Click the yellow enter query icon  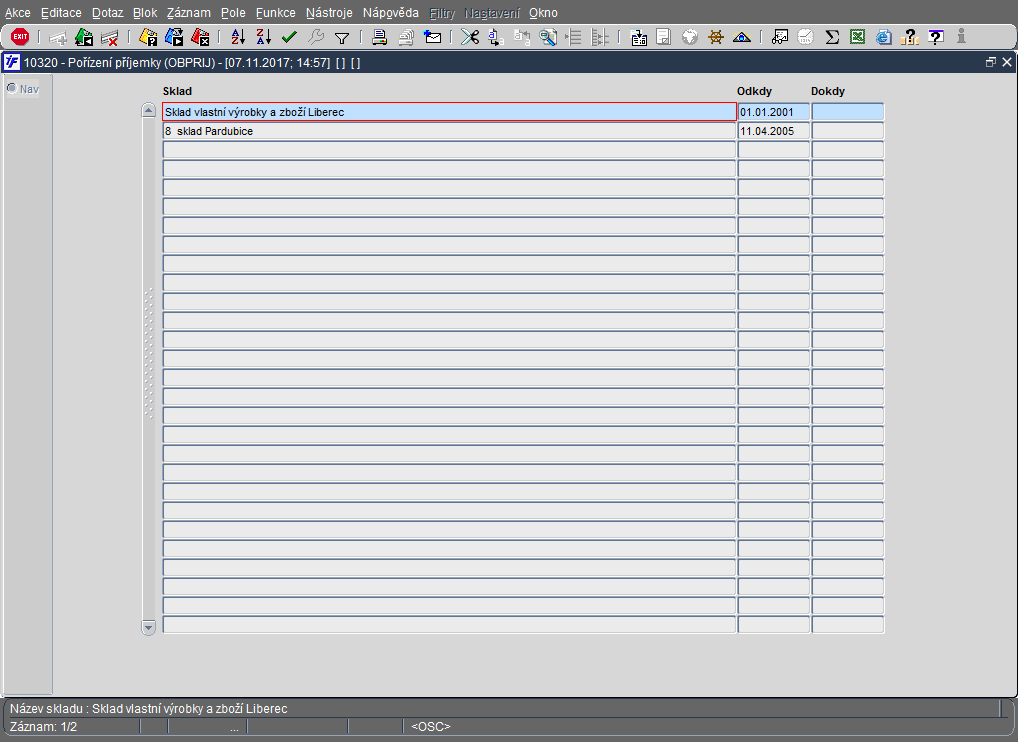[148, 38]
